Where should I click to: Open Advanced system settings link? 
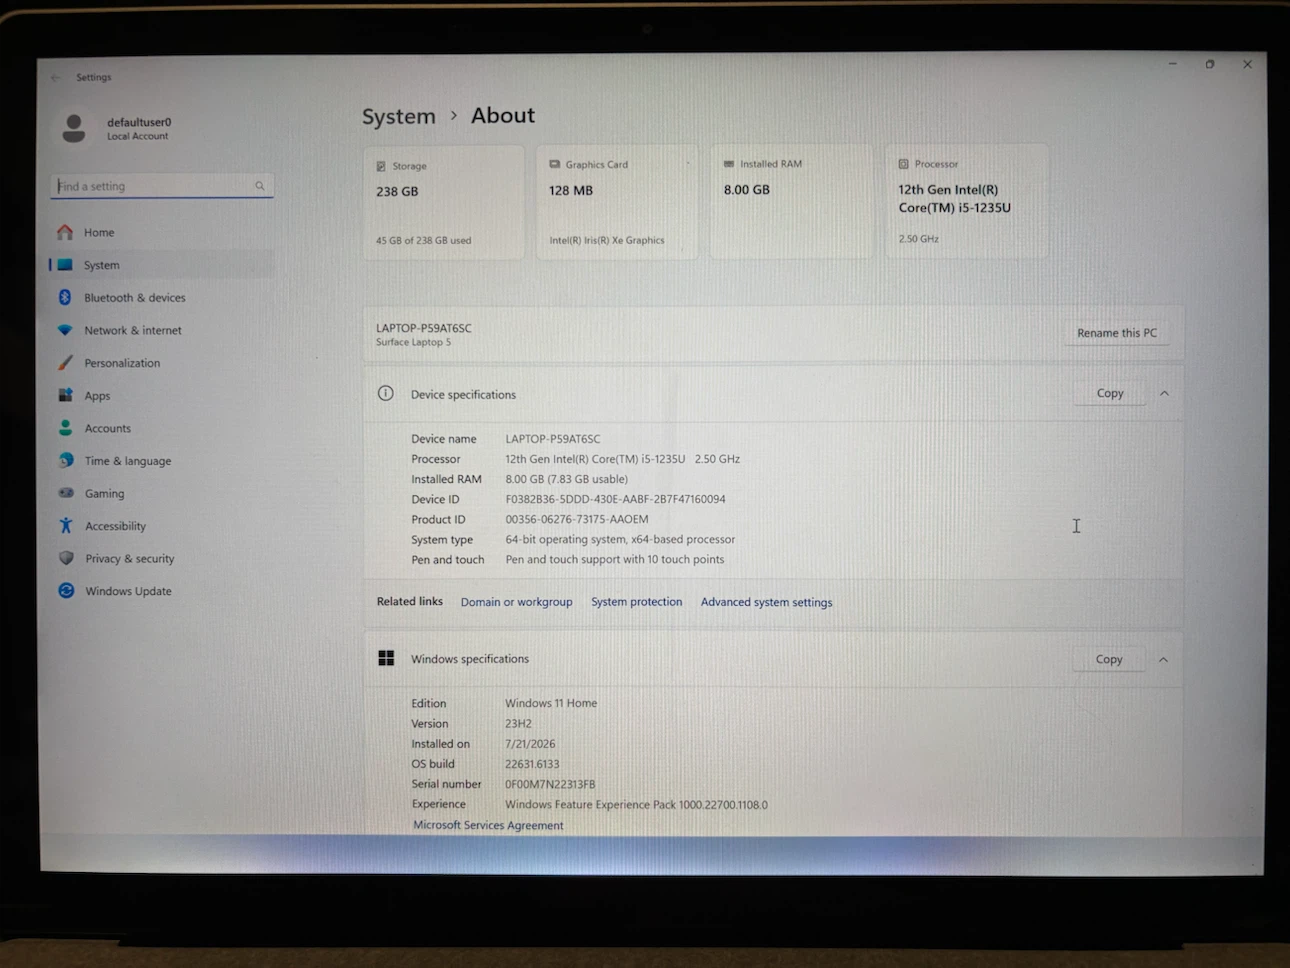coord(766,602)
